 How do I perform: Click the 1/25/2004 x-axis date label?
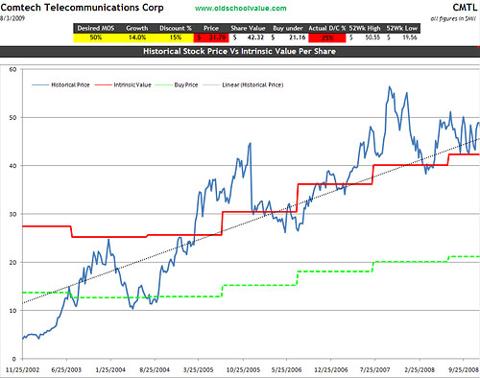111,370
